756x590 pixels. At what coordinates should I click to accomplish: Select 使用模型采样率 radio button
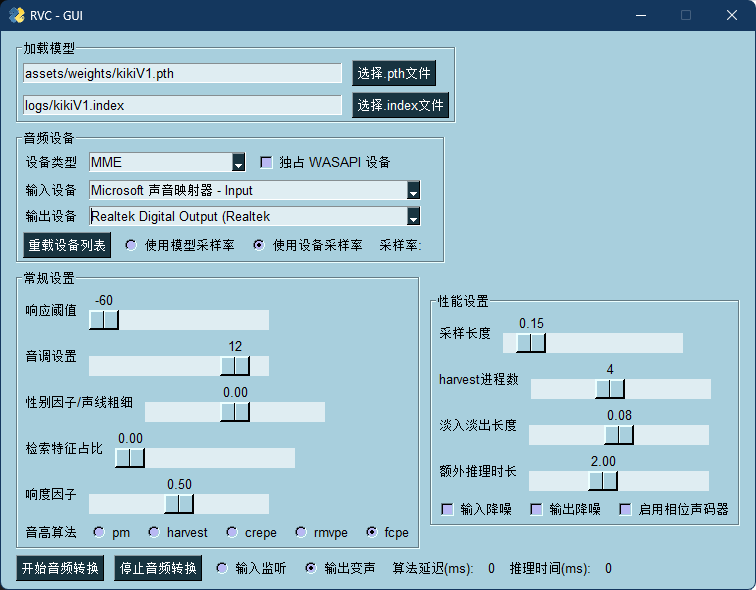[131, 245]
